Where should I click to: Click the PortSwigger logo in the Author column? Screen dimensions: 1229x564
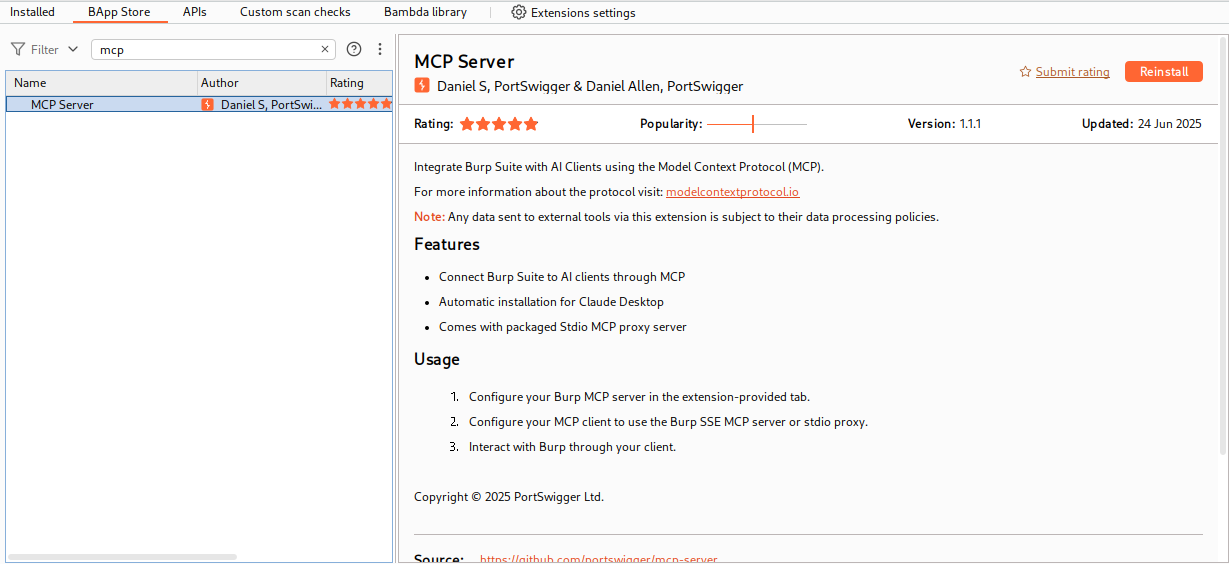coord(208,104)
